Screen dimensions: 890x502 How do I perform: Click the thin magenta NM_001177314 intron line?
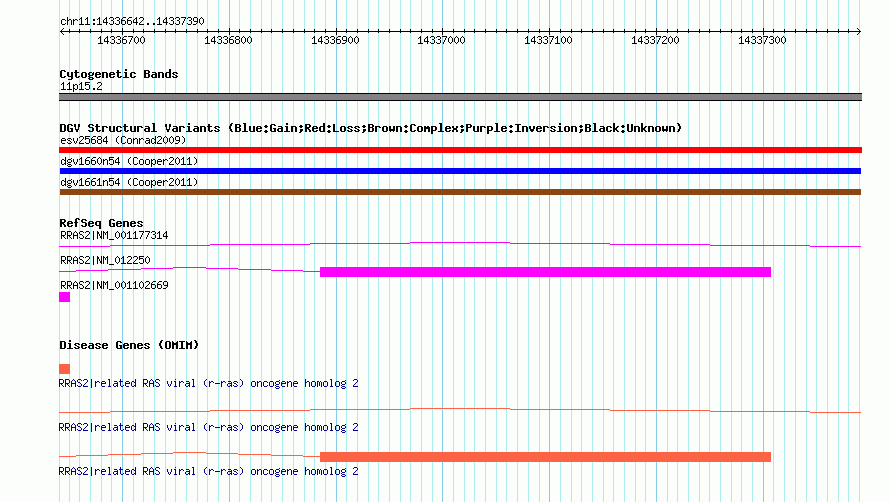(x=460, y=245)
